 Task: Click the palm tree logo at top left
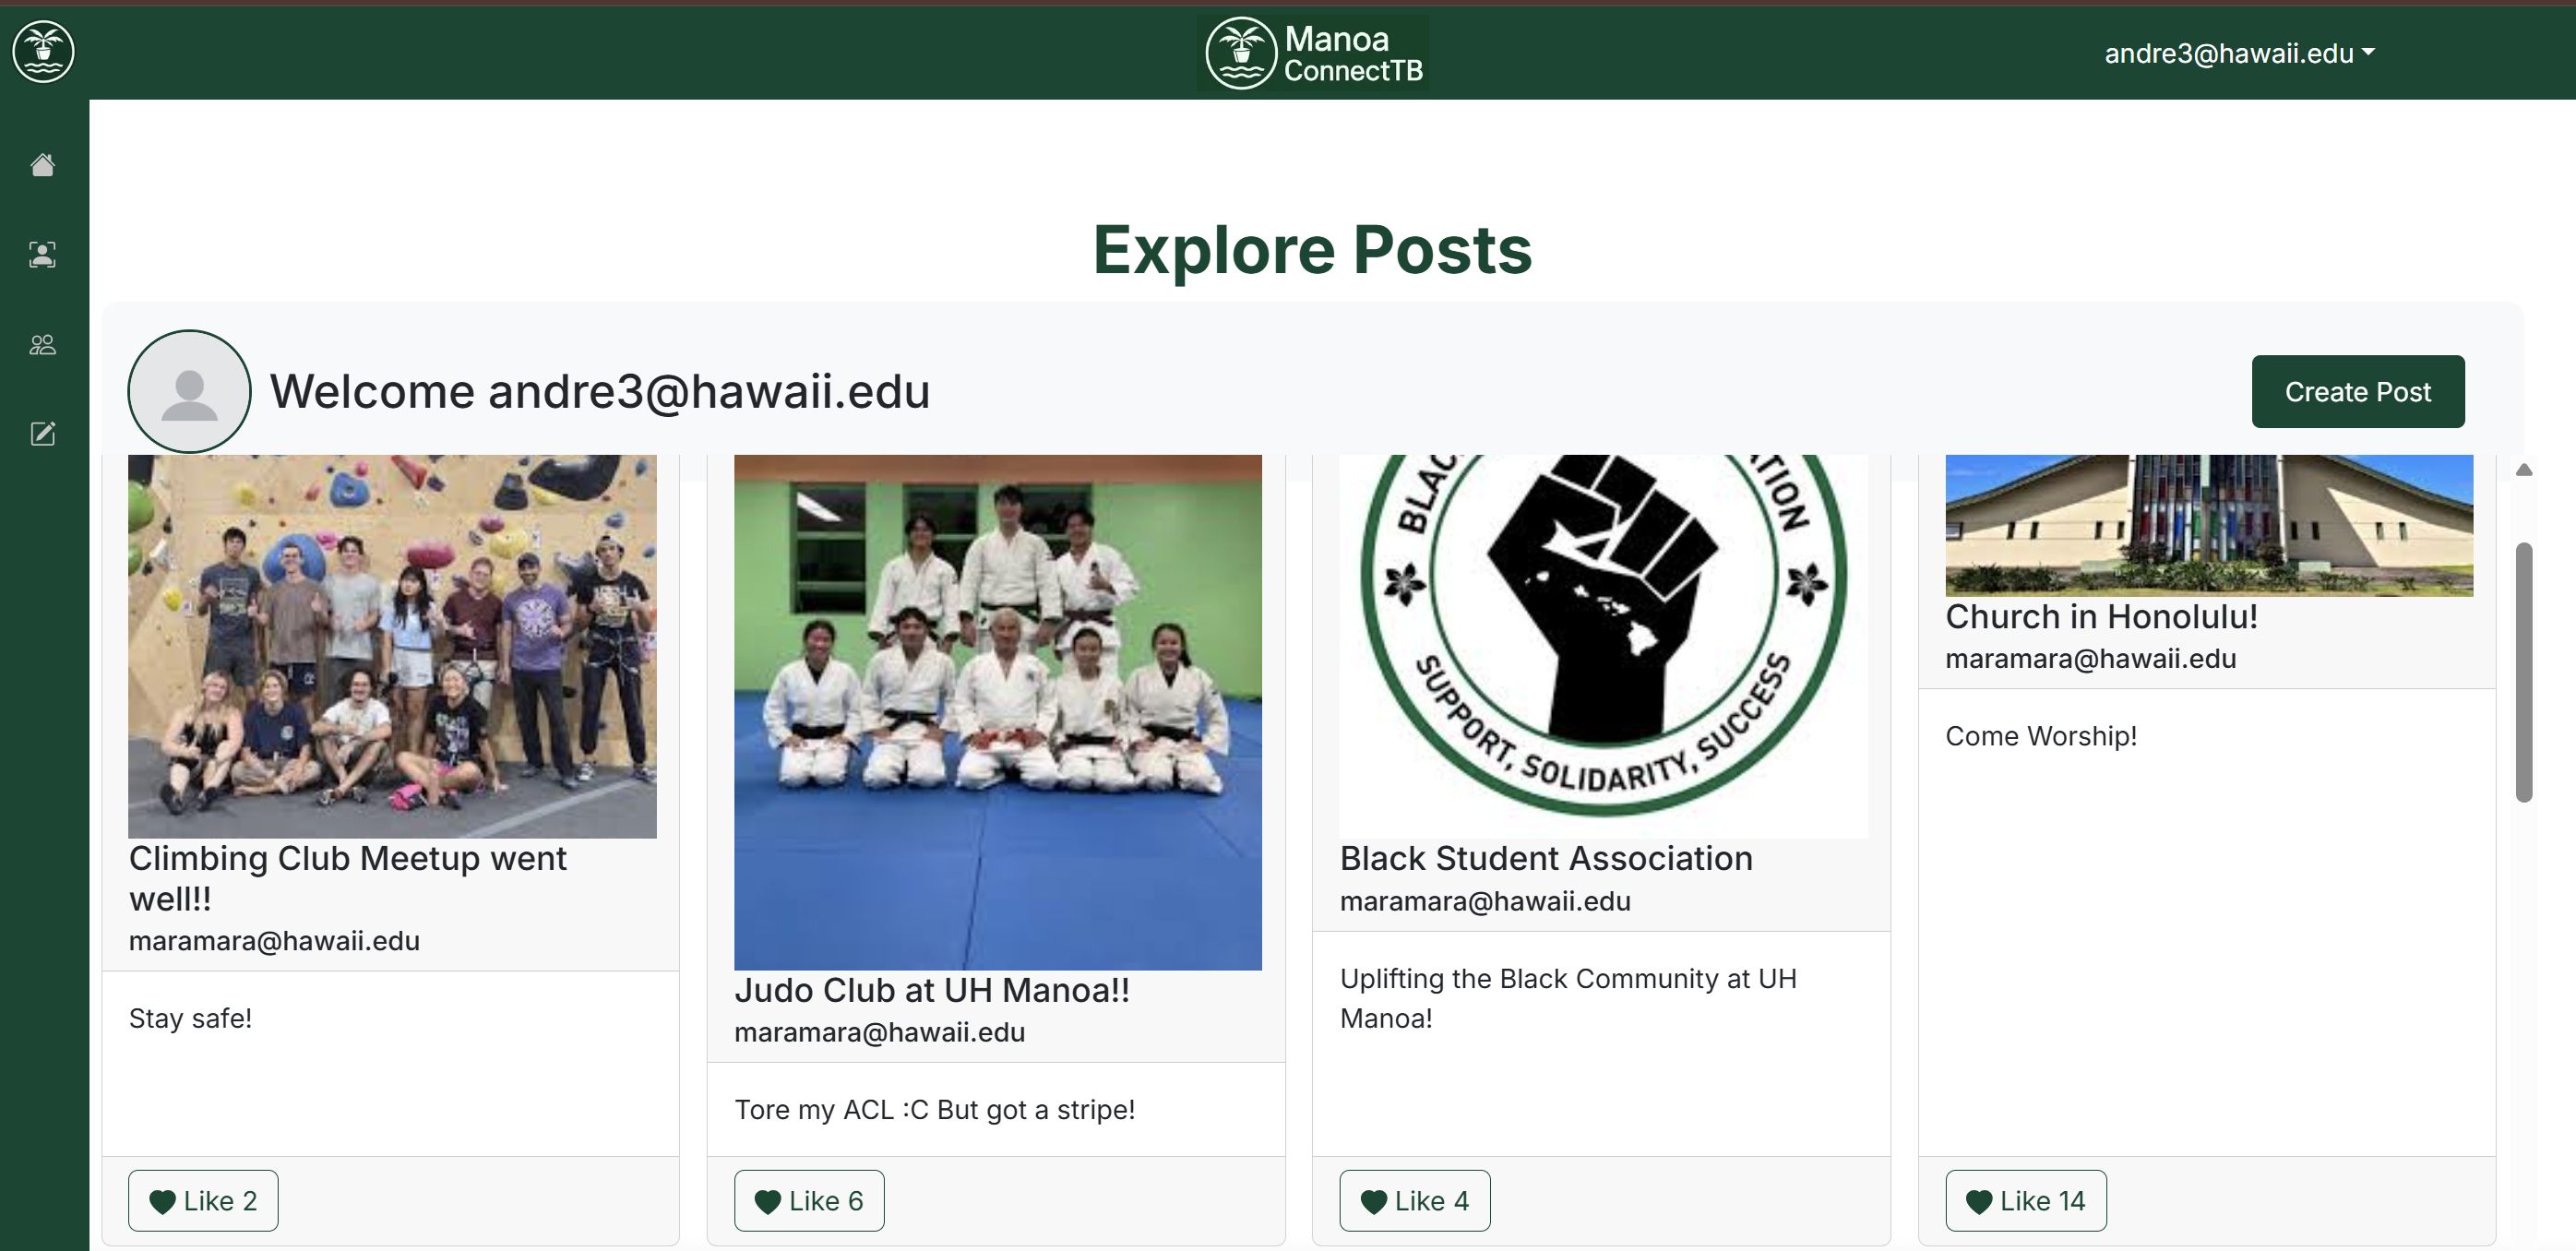tap(43, 51)
